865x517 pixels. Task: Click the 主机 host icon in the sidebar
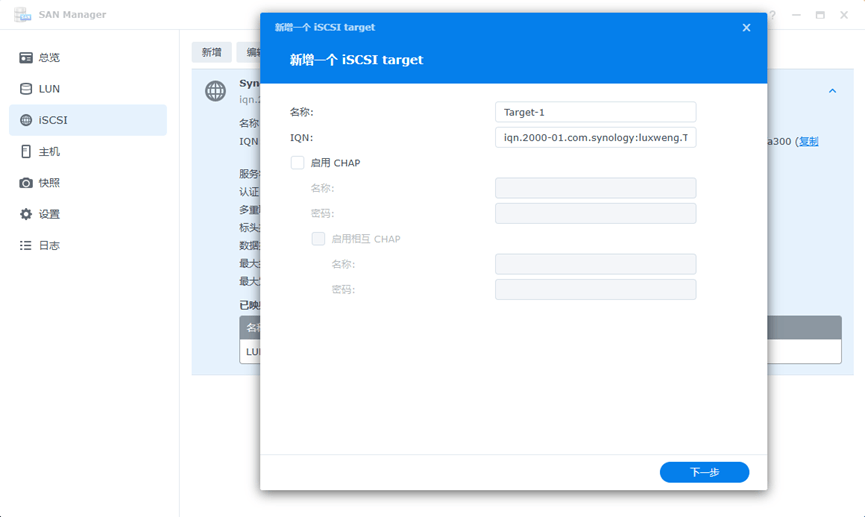(26, 152)
